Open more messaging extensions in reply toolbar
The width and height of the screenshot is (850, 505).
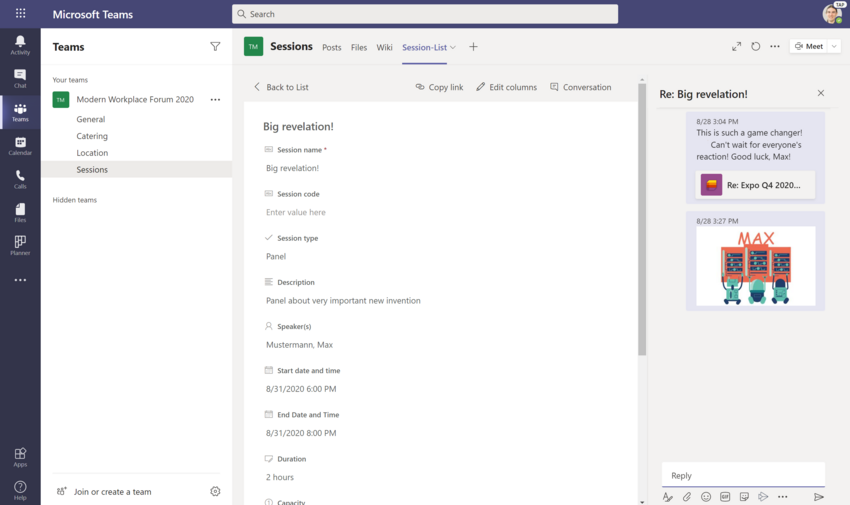[x=782, y=497]
